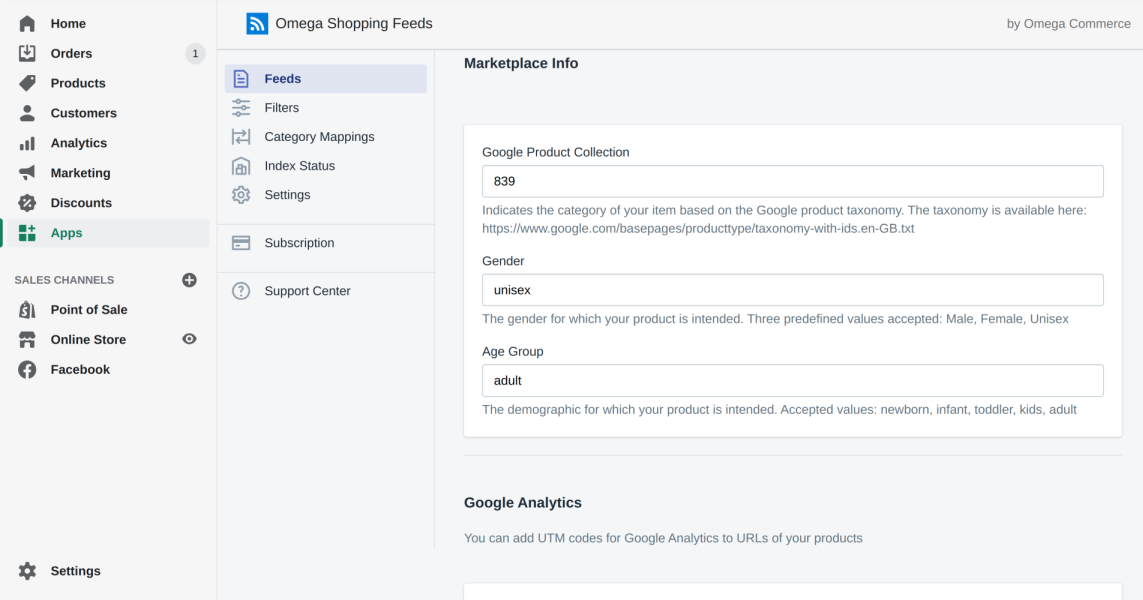The image size is (1143, 600).
Task: Click the Category Mappings arrows icon
Action: coord(241,137)
